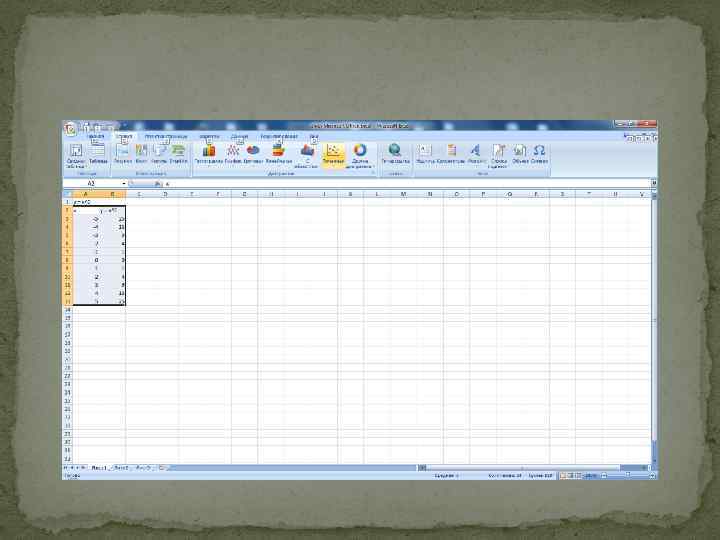Open the Help icon at the ribbon's right
Image resolution: width=720 pixels, height=540 pixels.
pos(631,138)
